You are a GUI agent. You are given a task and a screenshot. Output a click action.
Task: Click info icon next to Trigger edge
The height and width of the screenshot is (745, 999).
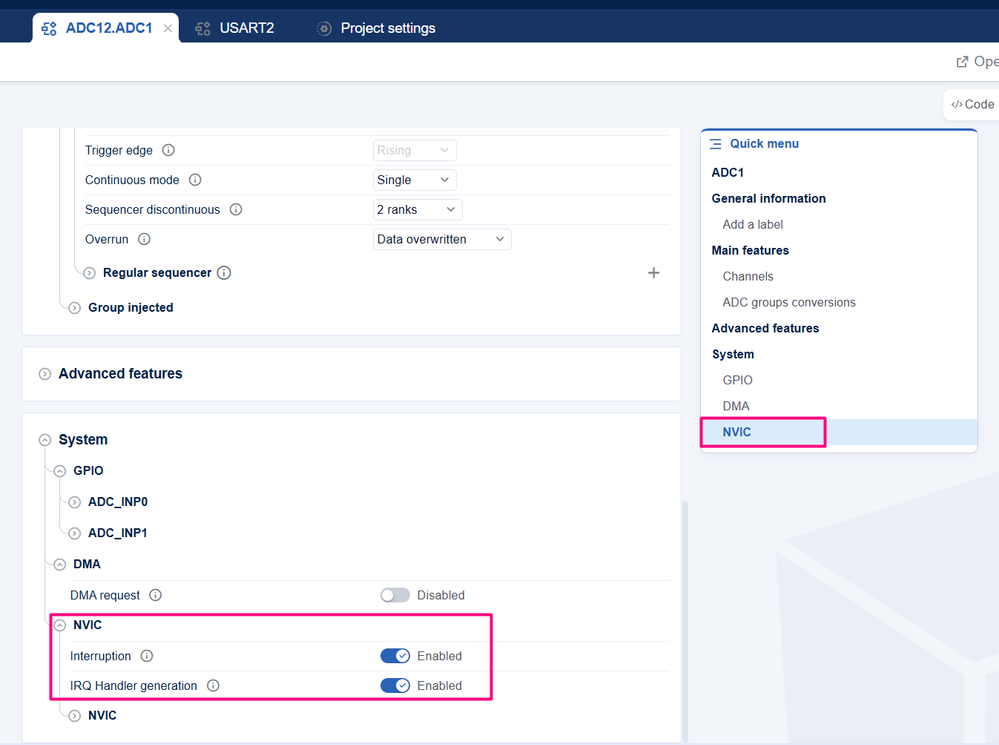[168, 150]
